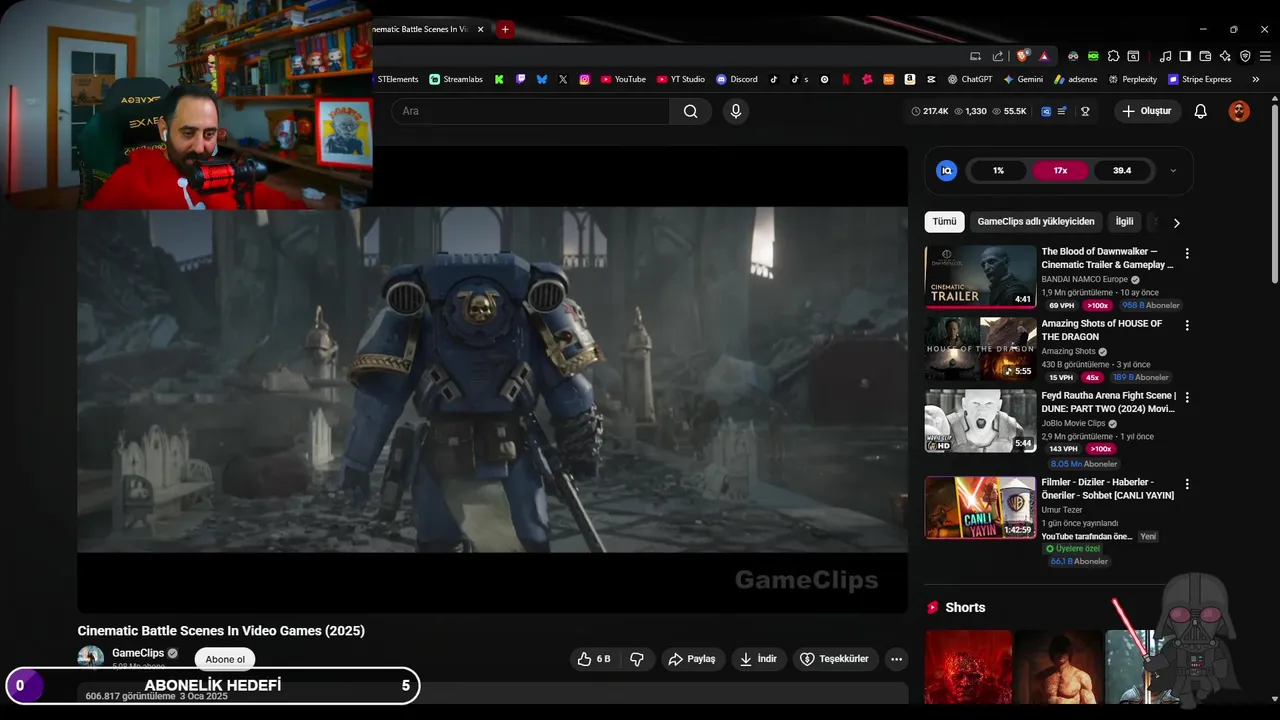Click the Paylaş share button

(x=691, y=659)
